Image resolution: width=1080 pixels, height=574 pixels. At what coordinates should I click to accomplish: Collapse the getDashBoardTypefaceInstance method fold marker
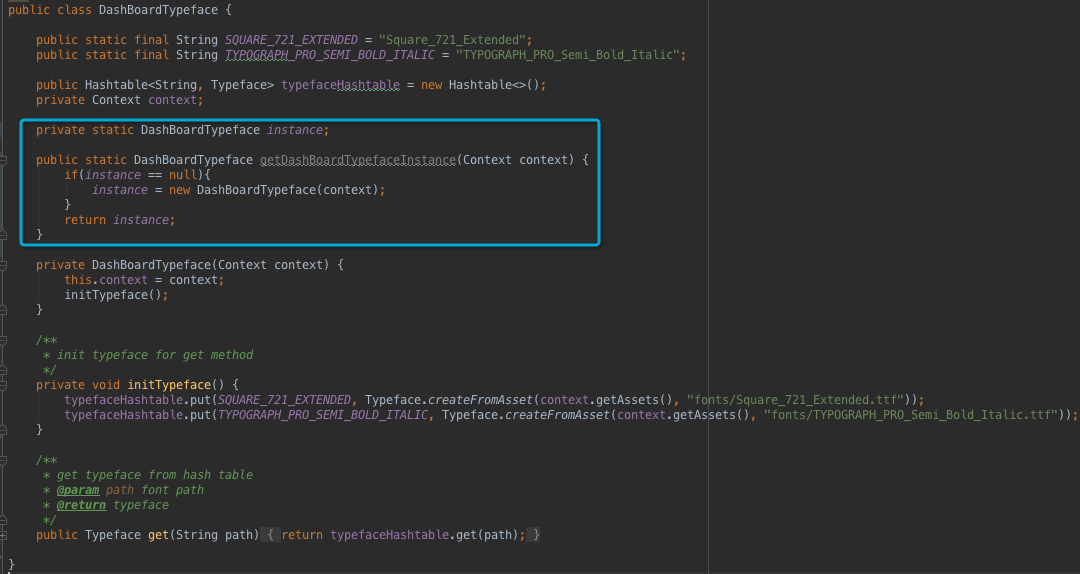pos(3,160)
